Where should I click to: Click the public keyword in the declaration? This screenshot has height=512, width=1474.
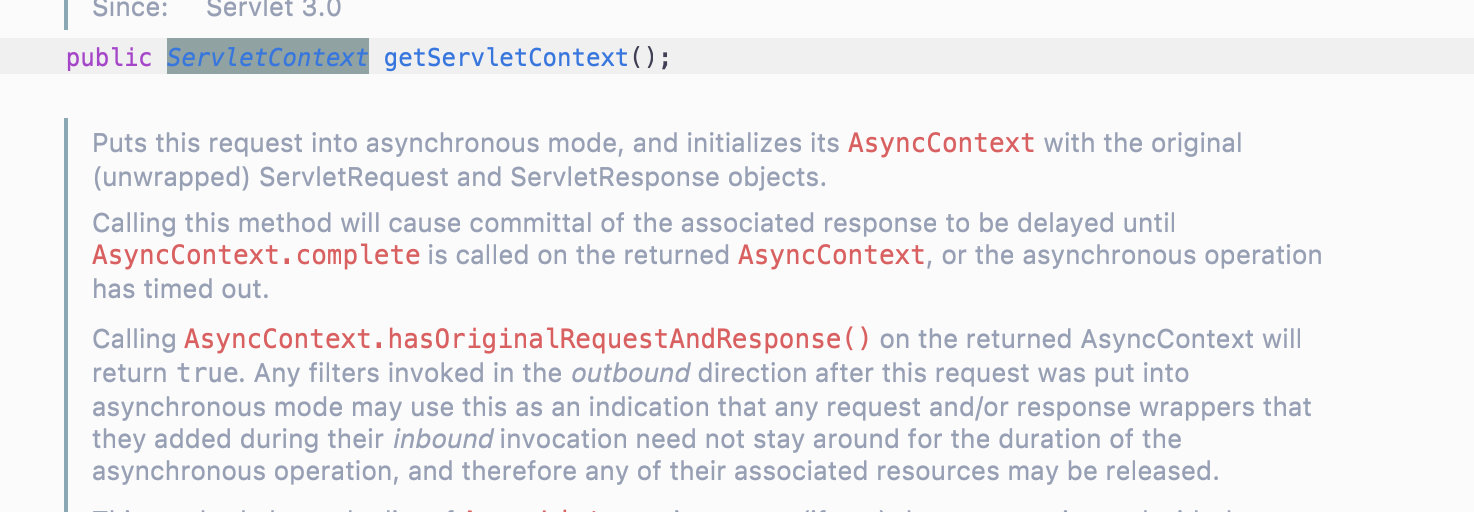tap(109, 57)
